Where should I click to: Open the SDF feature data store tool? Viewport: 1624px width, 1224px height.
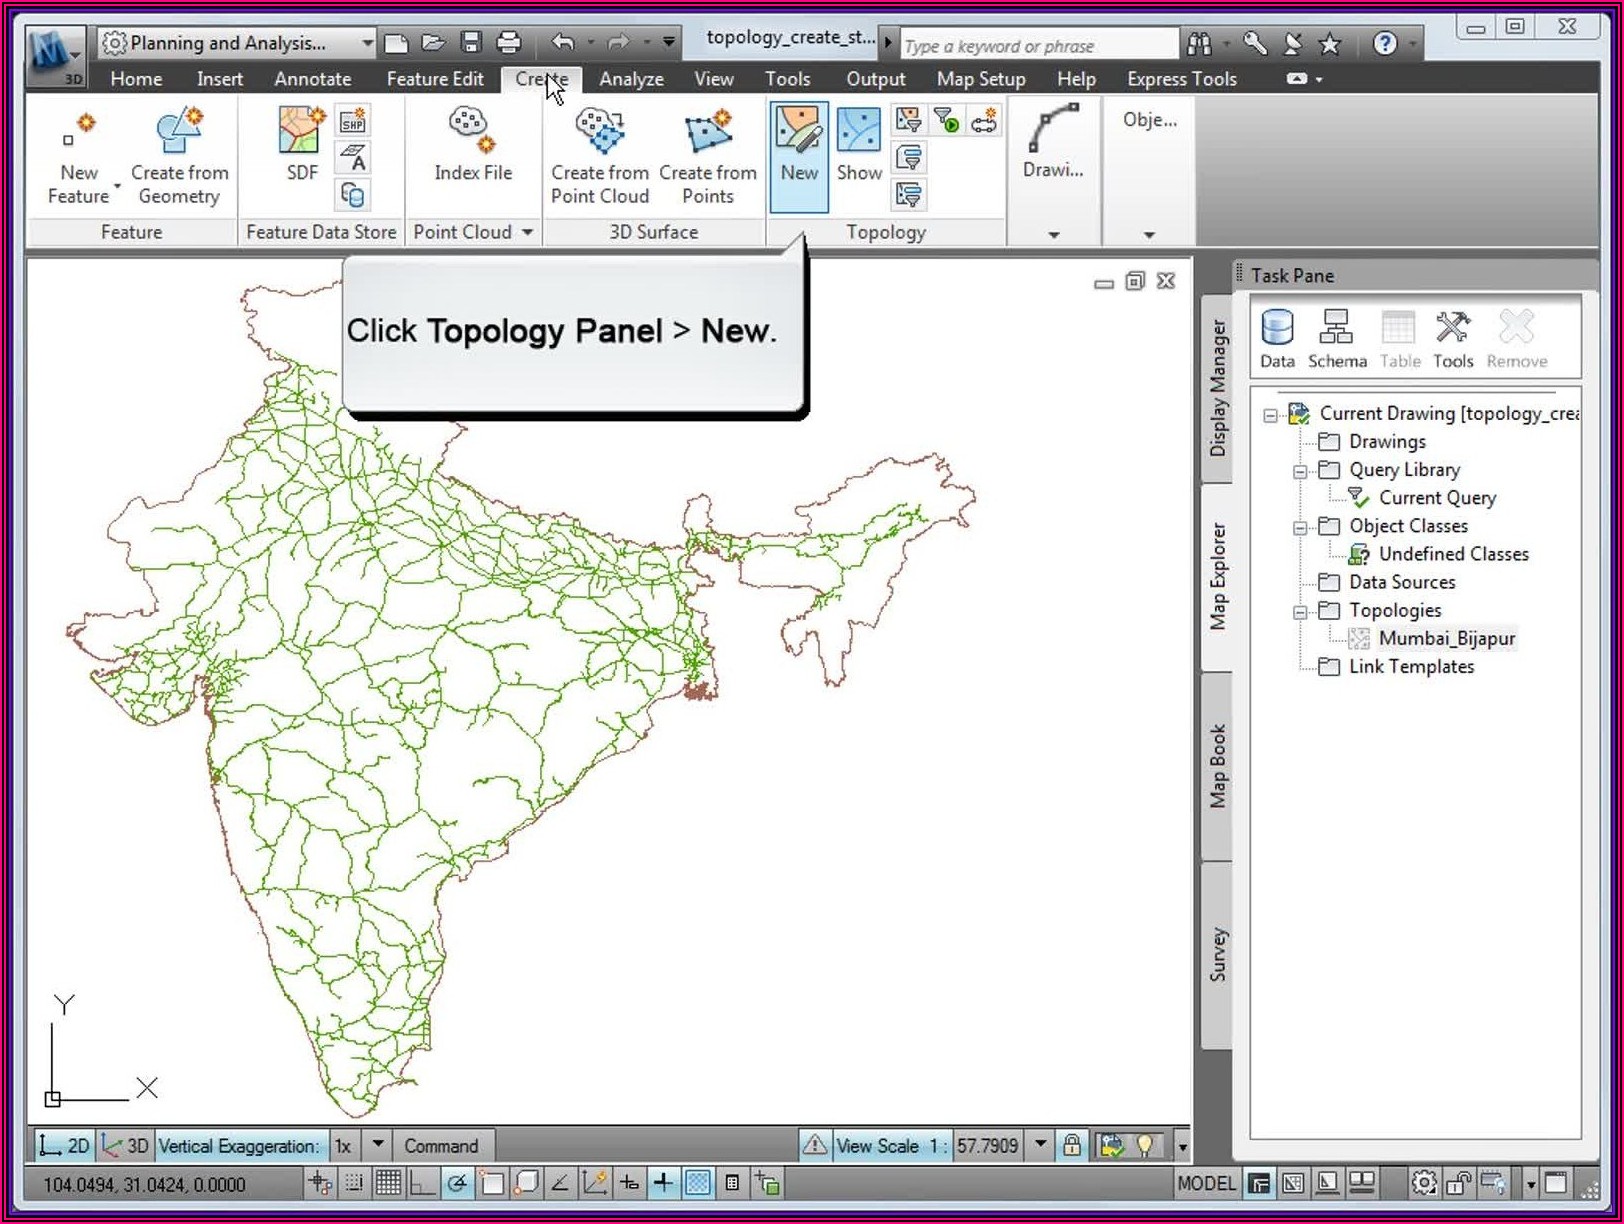[x=301, y=145]
